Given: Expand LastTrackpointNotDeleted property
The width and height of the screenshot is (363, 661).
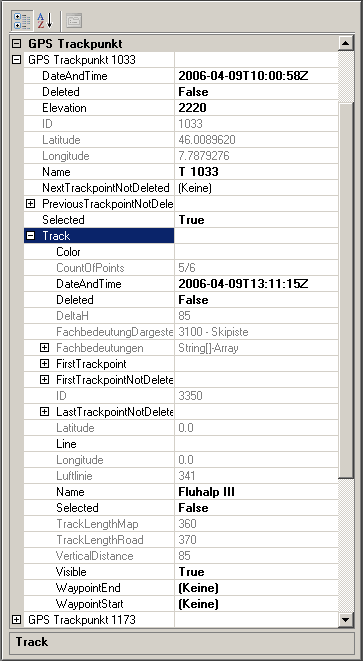Looking at the screenshot, I should coord(44,412).
